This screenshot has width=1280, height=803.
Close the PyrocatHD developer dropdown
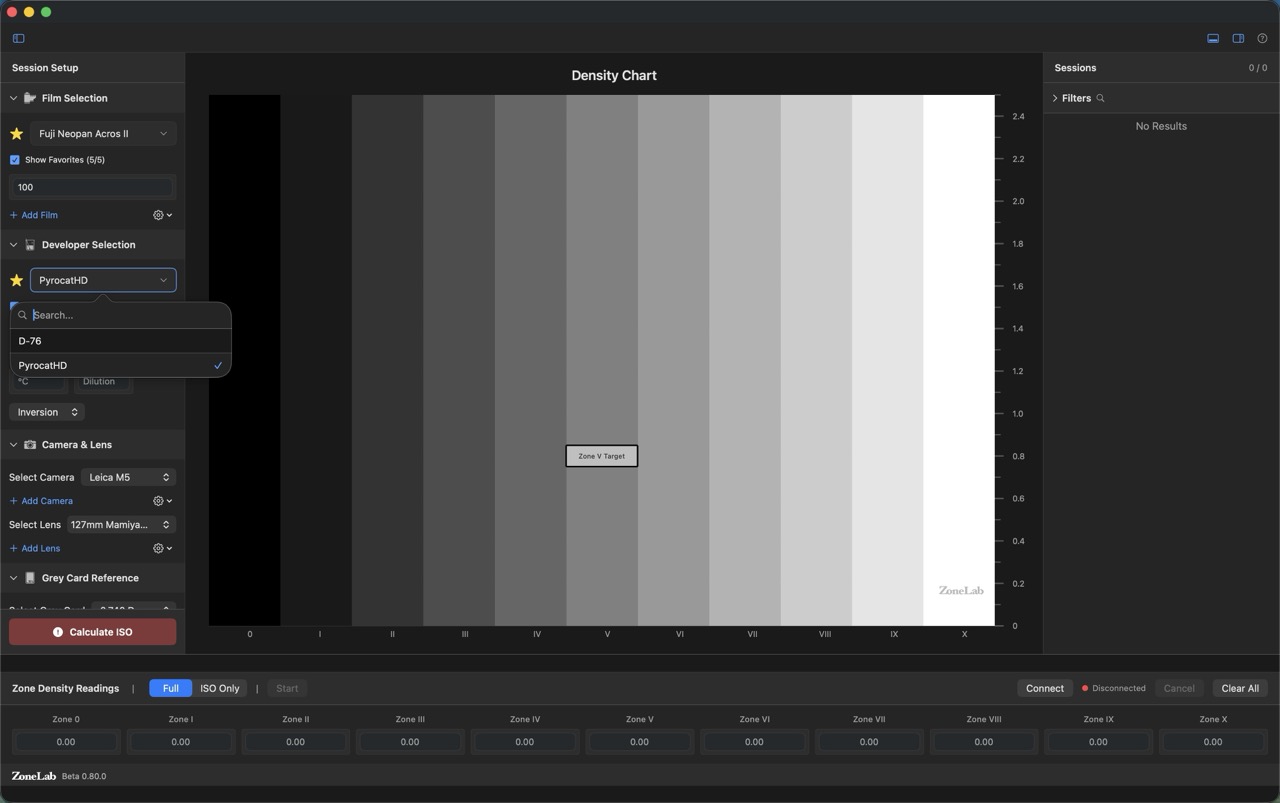click(103, 280)
